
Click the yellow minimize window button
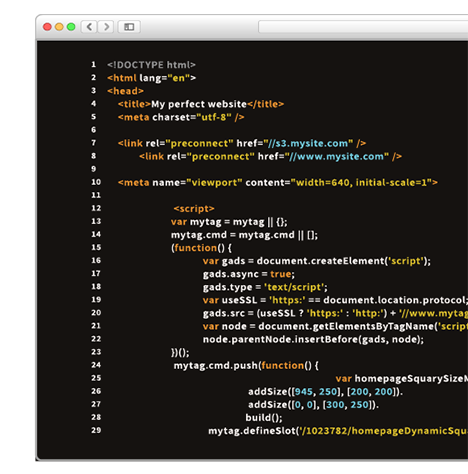(x=59, y=27)
